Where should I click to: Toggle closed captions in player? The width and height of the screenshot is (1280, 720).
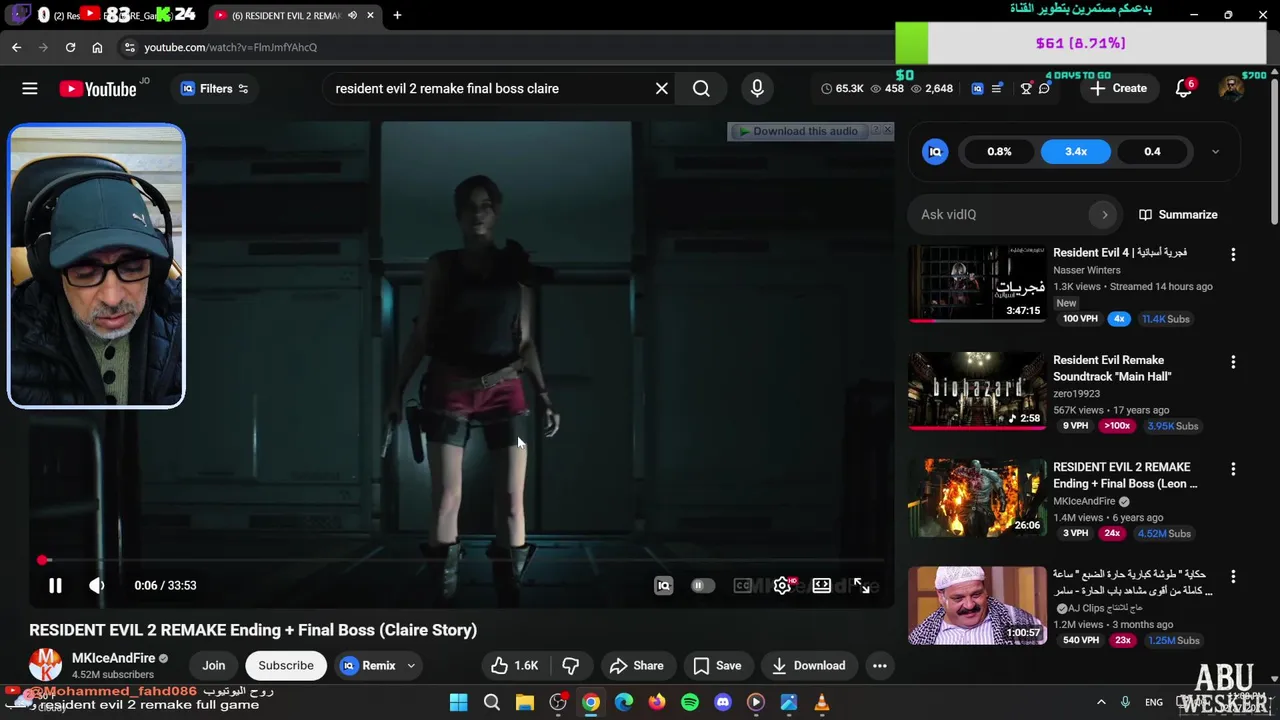point(742,586)
